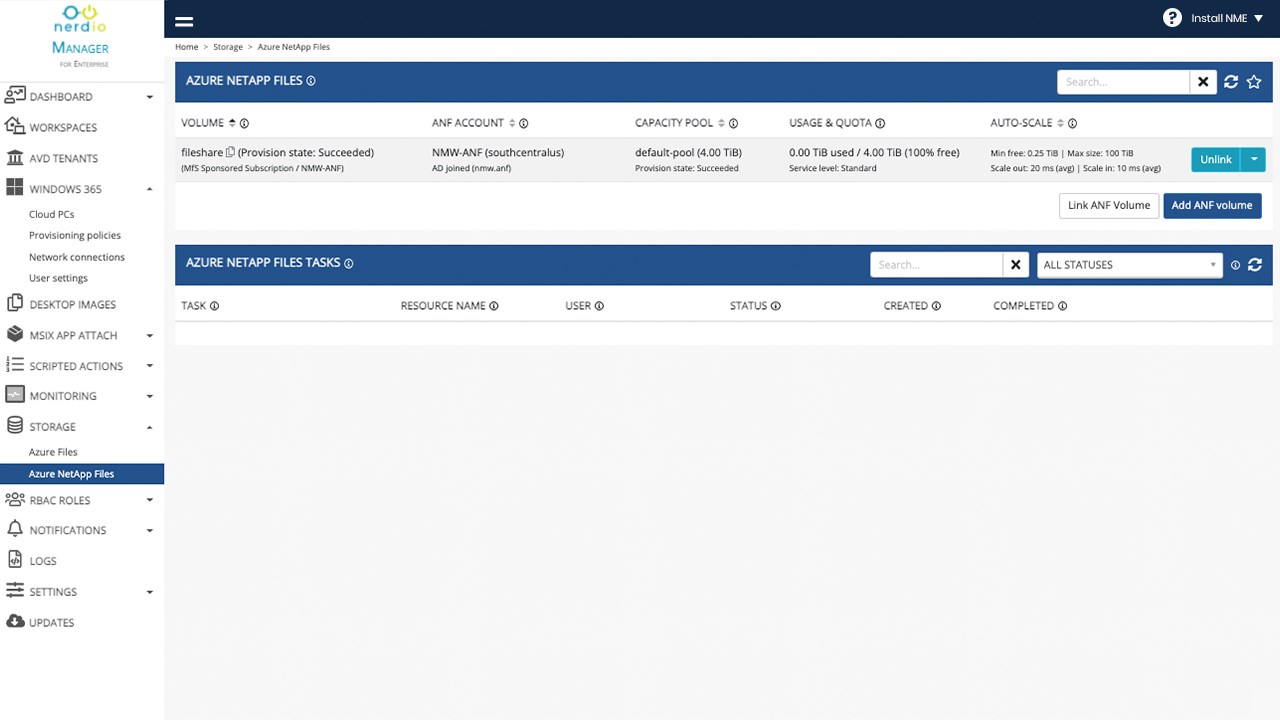1280x720 pixels.
Task: Click Add ANF volume button
Action: pyautogui.click(x=1212, y=205)
